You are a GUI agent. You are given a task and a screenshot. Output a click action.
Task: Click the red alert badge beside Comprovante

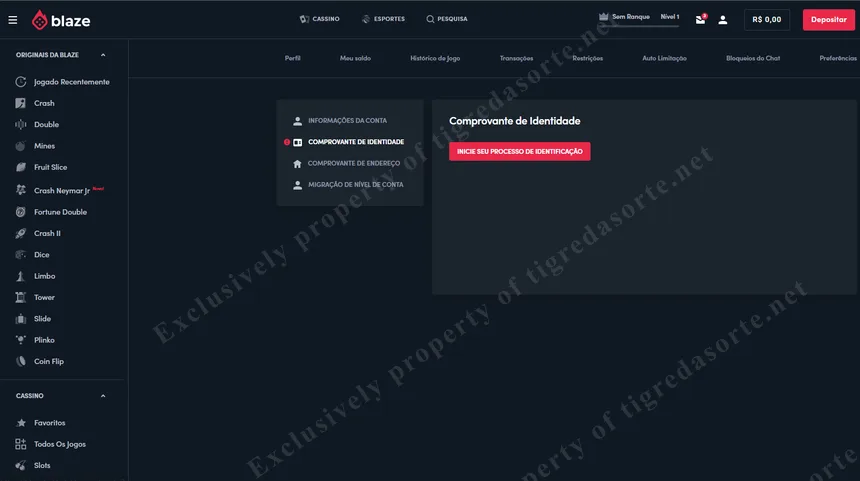[287, 142]
